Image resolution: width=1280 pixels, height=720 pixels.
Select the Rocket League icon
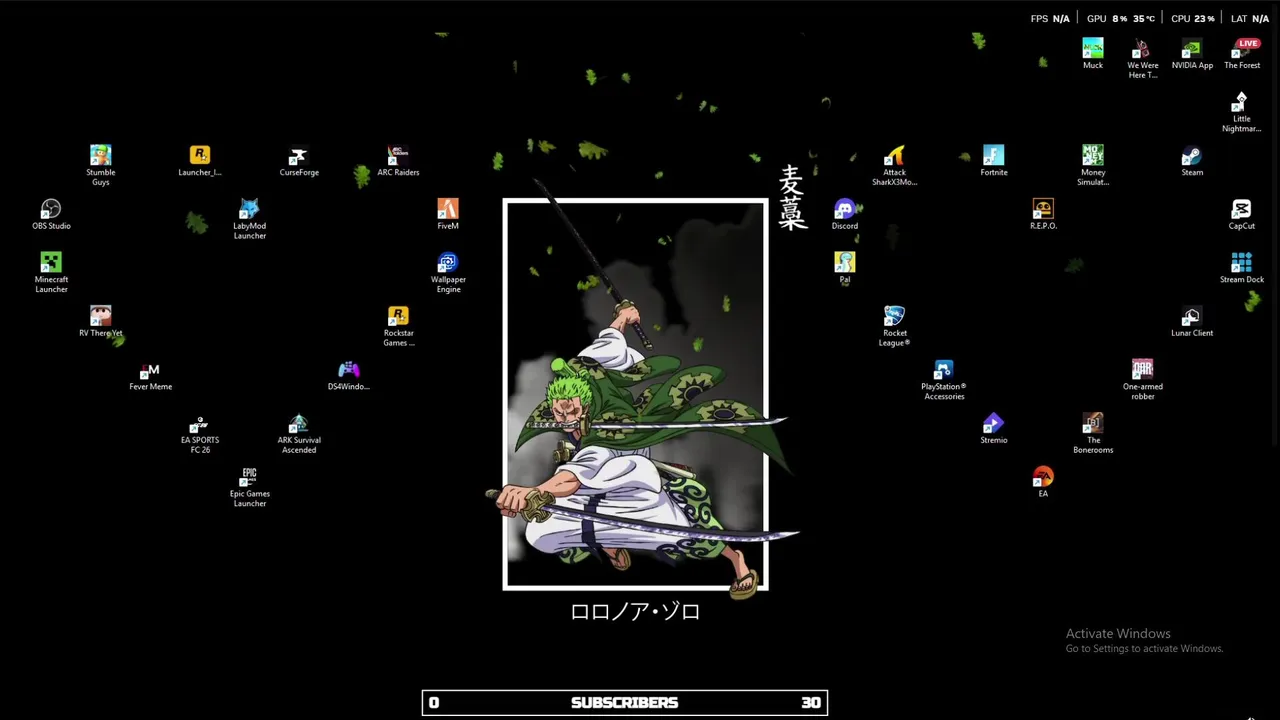(894, 326)
